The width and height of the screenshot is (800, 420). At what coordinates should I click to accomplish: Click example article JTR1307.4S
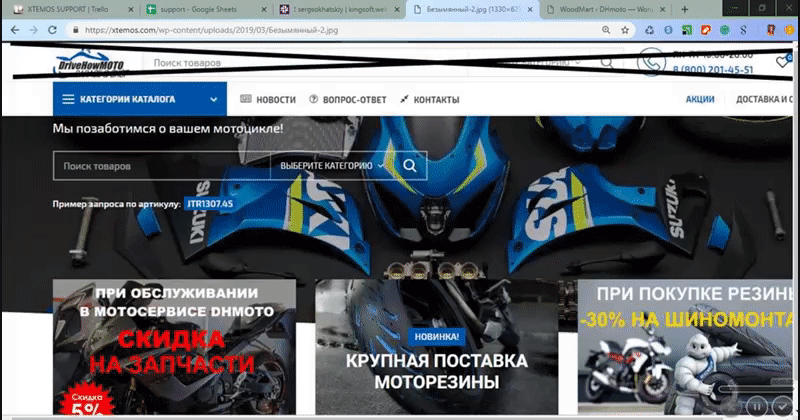point(210,204)
